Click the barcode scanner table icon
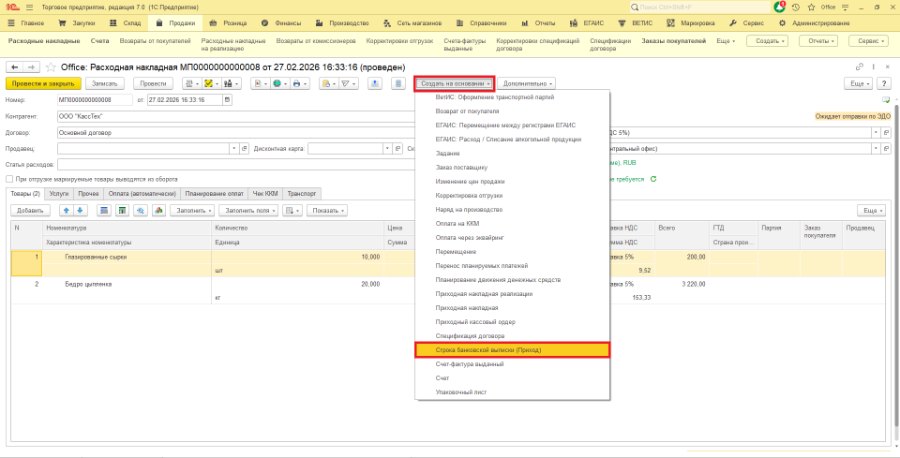Viewport: 900px width, 458px height. pos(104,211)
